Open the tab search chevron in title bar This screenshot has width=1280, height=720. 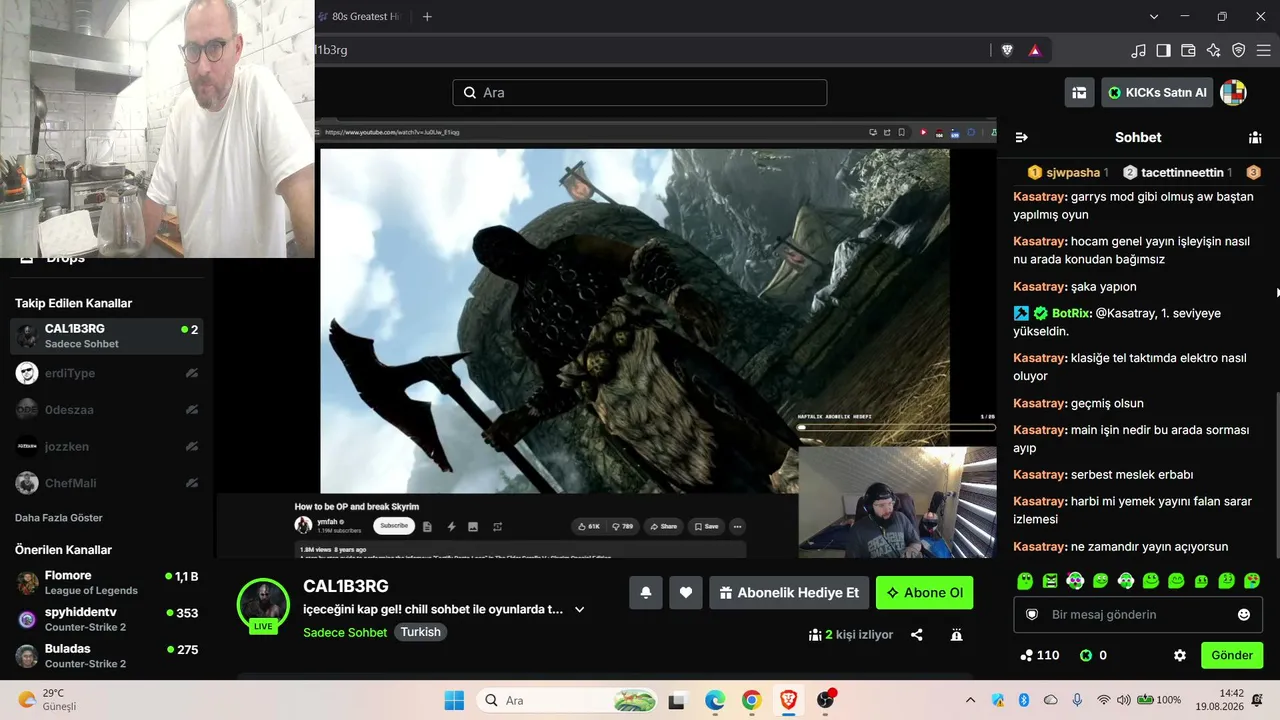(1154, 16)
